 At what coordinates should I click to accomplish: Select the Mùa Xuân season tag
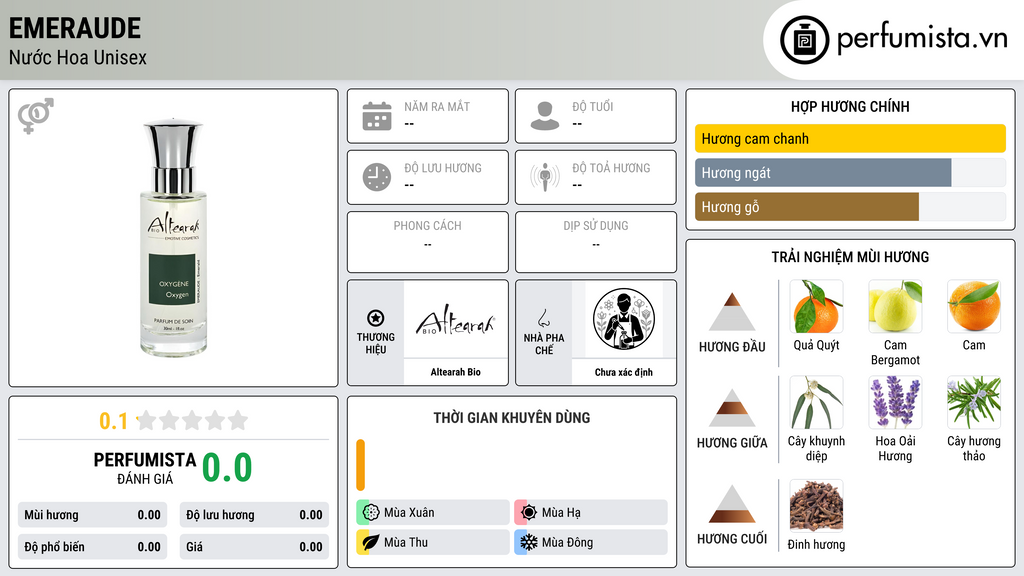coord(433,513)
